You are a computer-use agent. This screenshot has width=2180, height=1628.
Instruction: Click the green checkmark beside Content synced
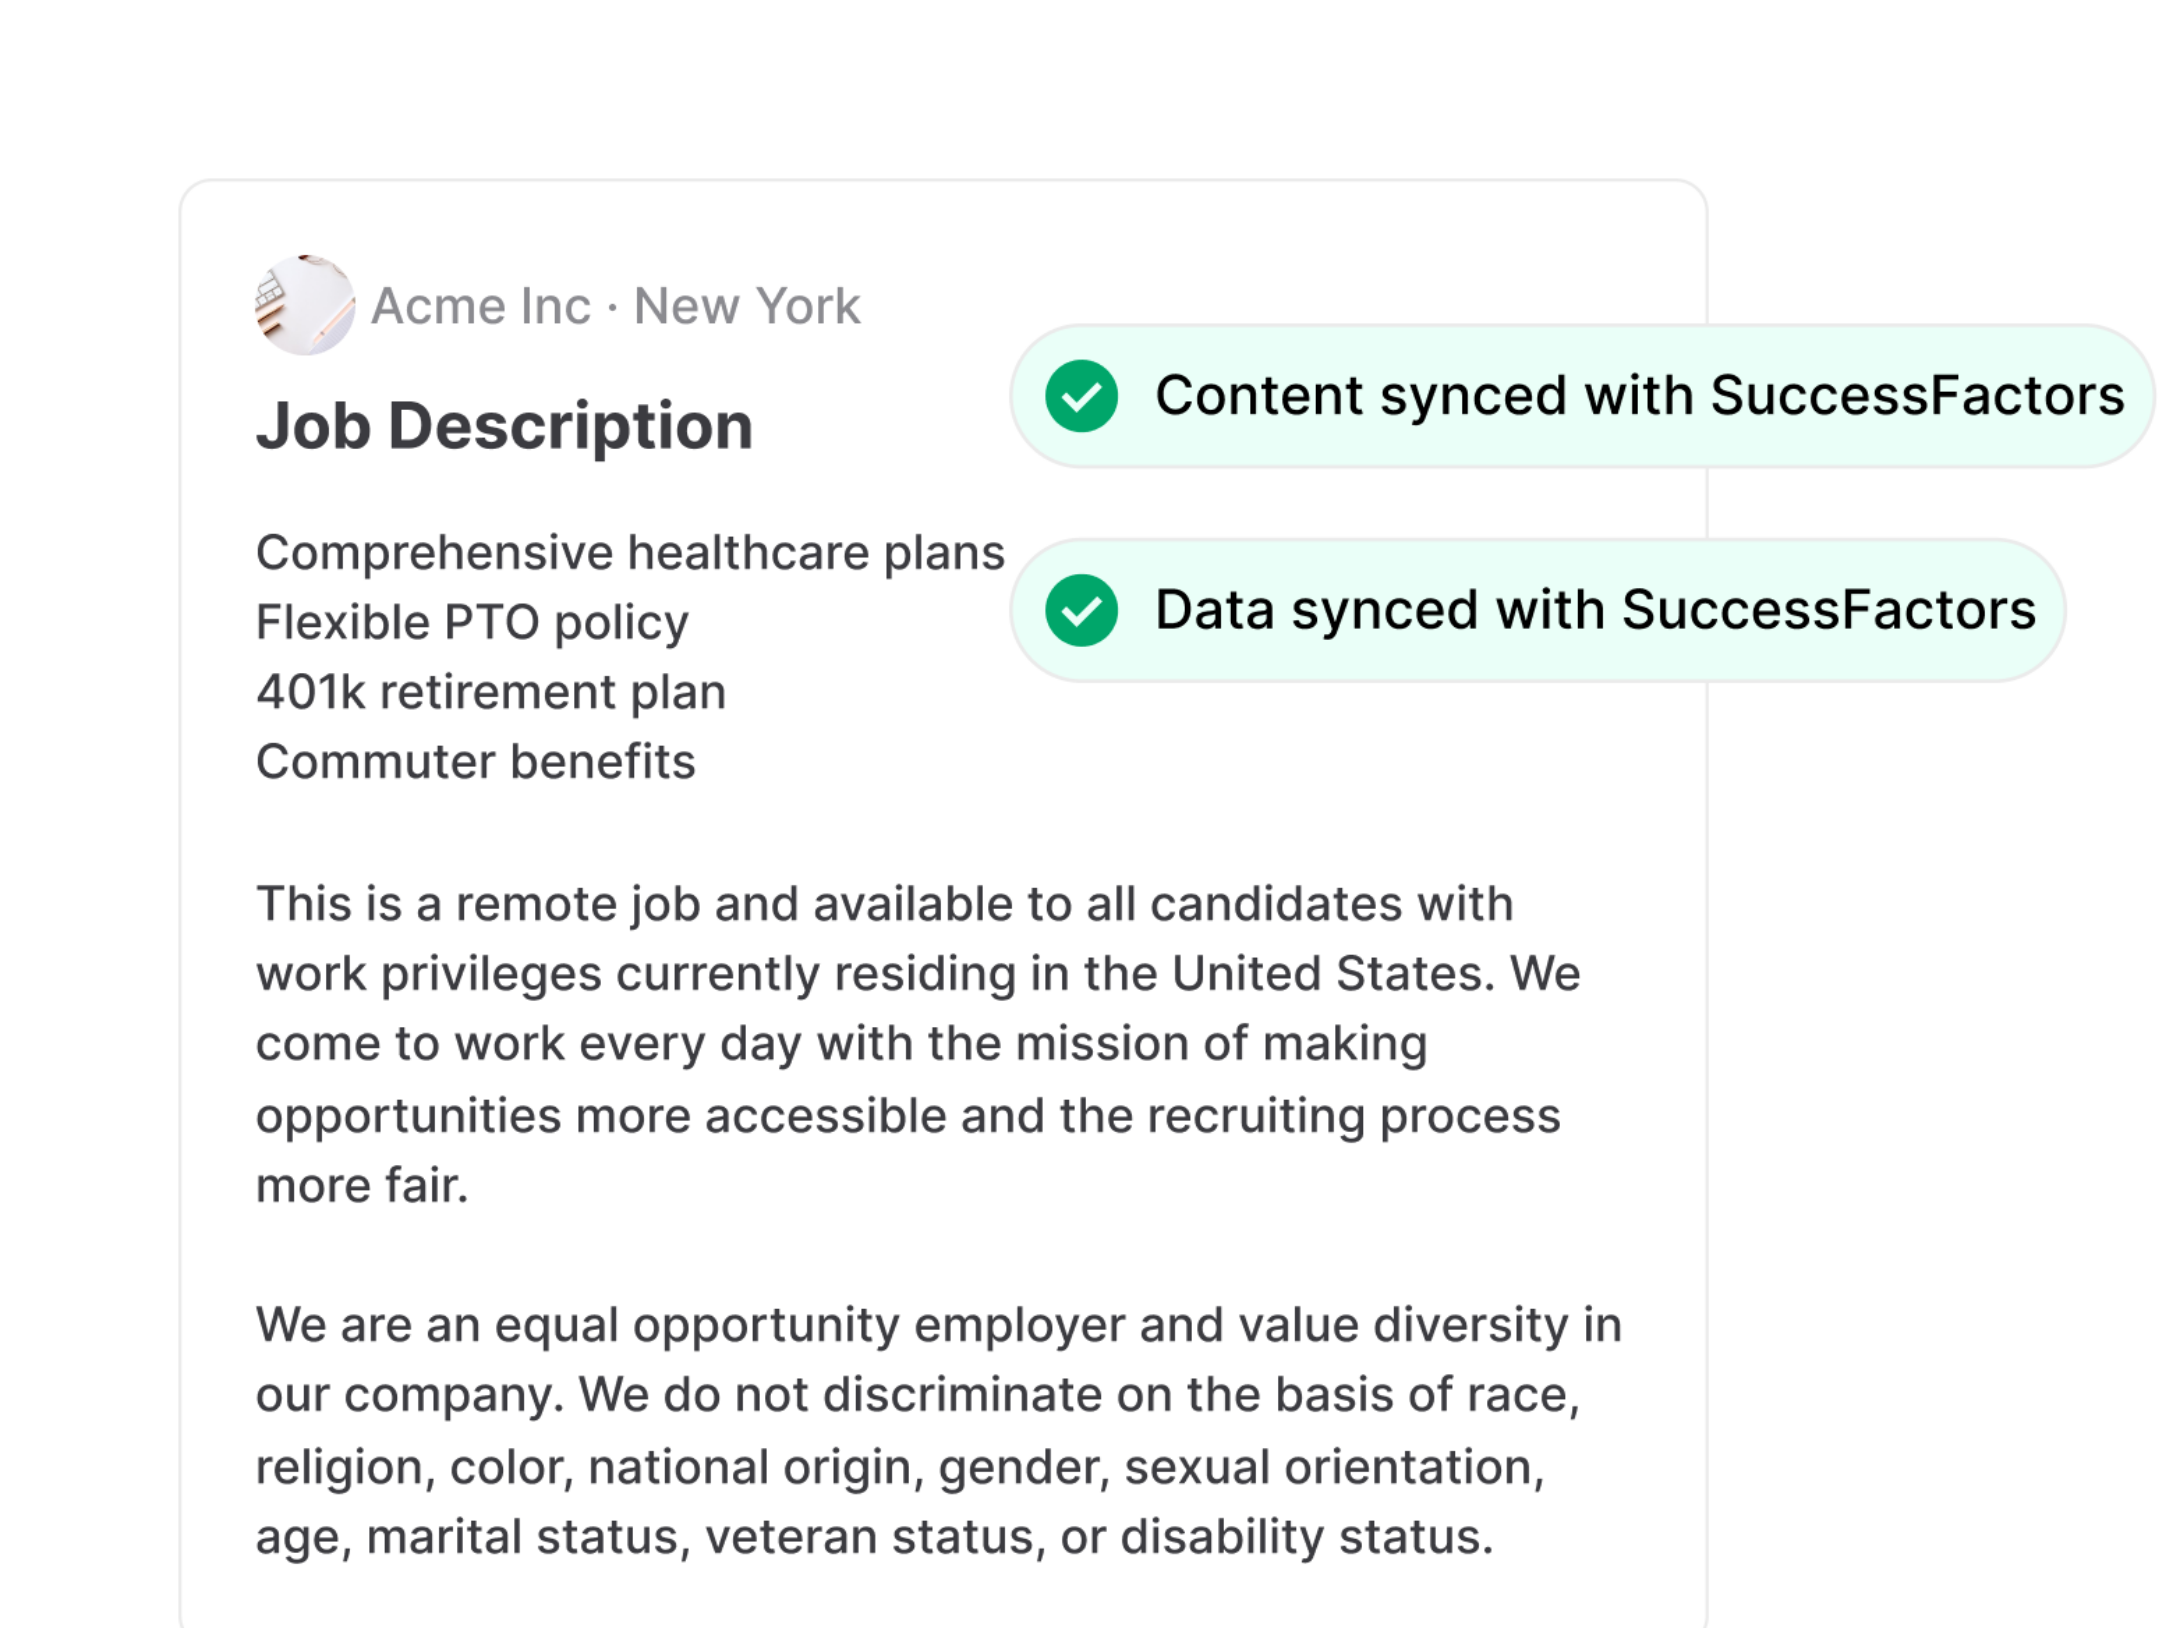coord(1081,396)
